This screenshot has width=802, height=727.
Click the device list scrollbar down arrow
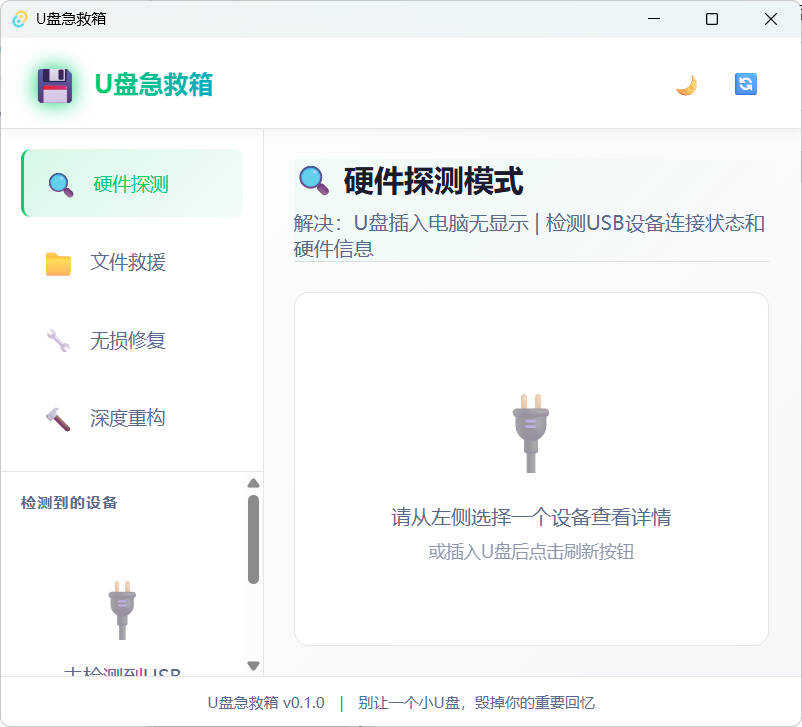coord(253,664)
